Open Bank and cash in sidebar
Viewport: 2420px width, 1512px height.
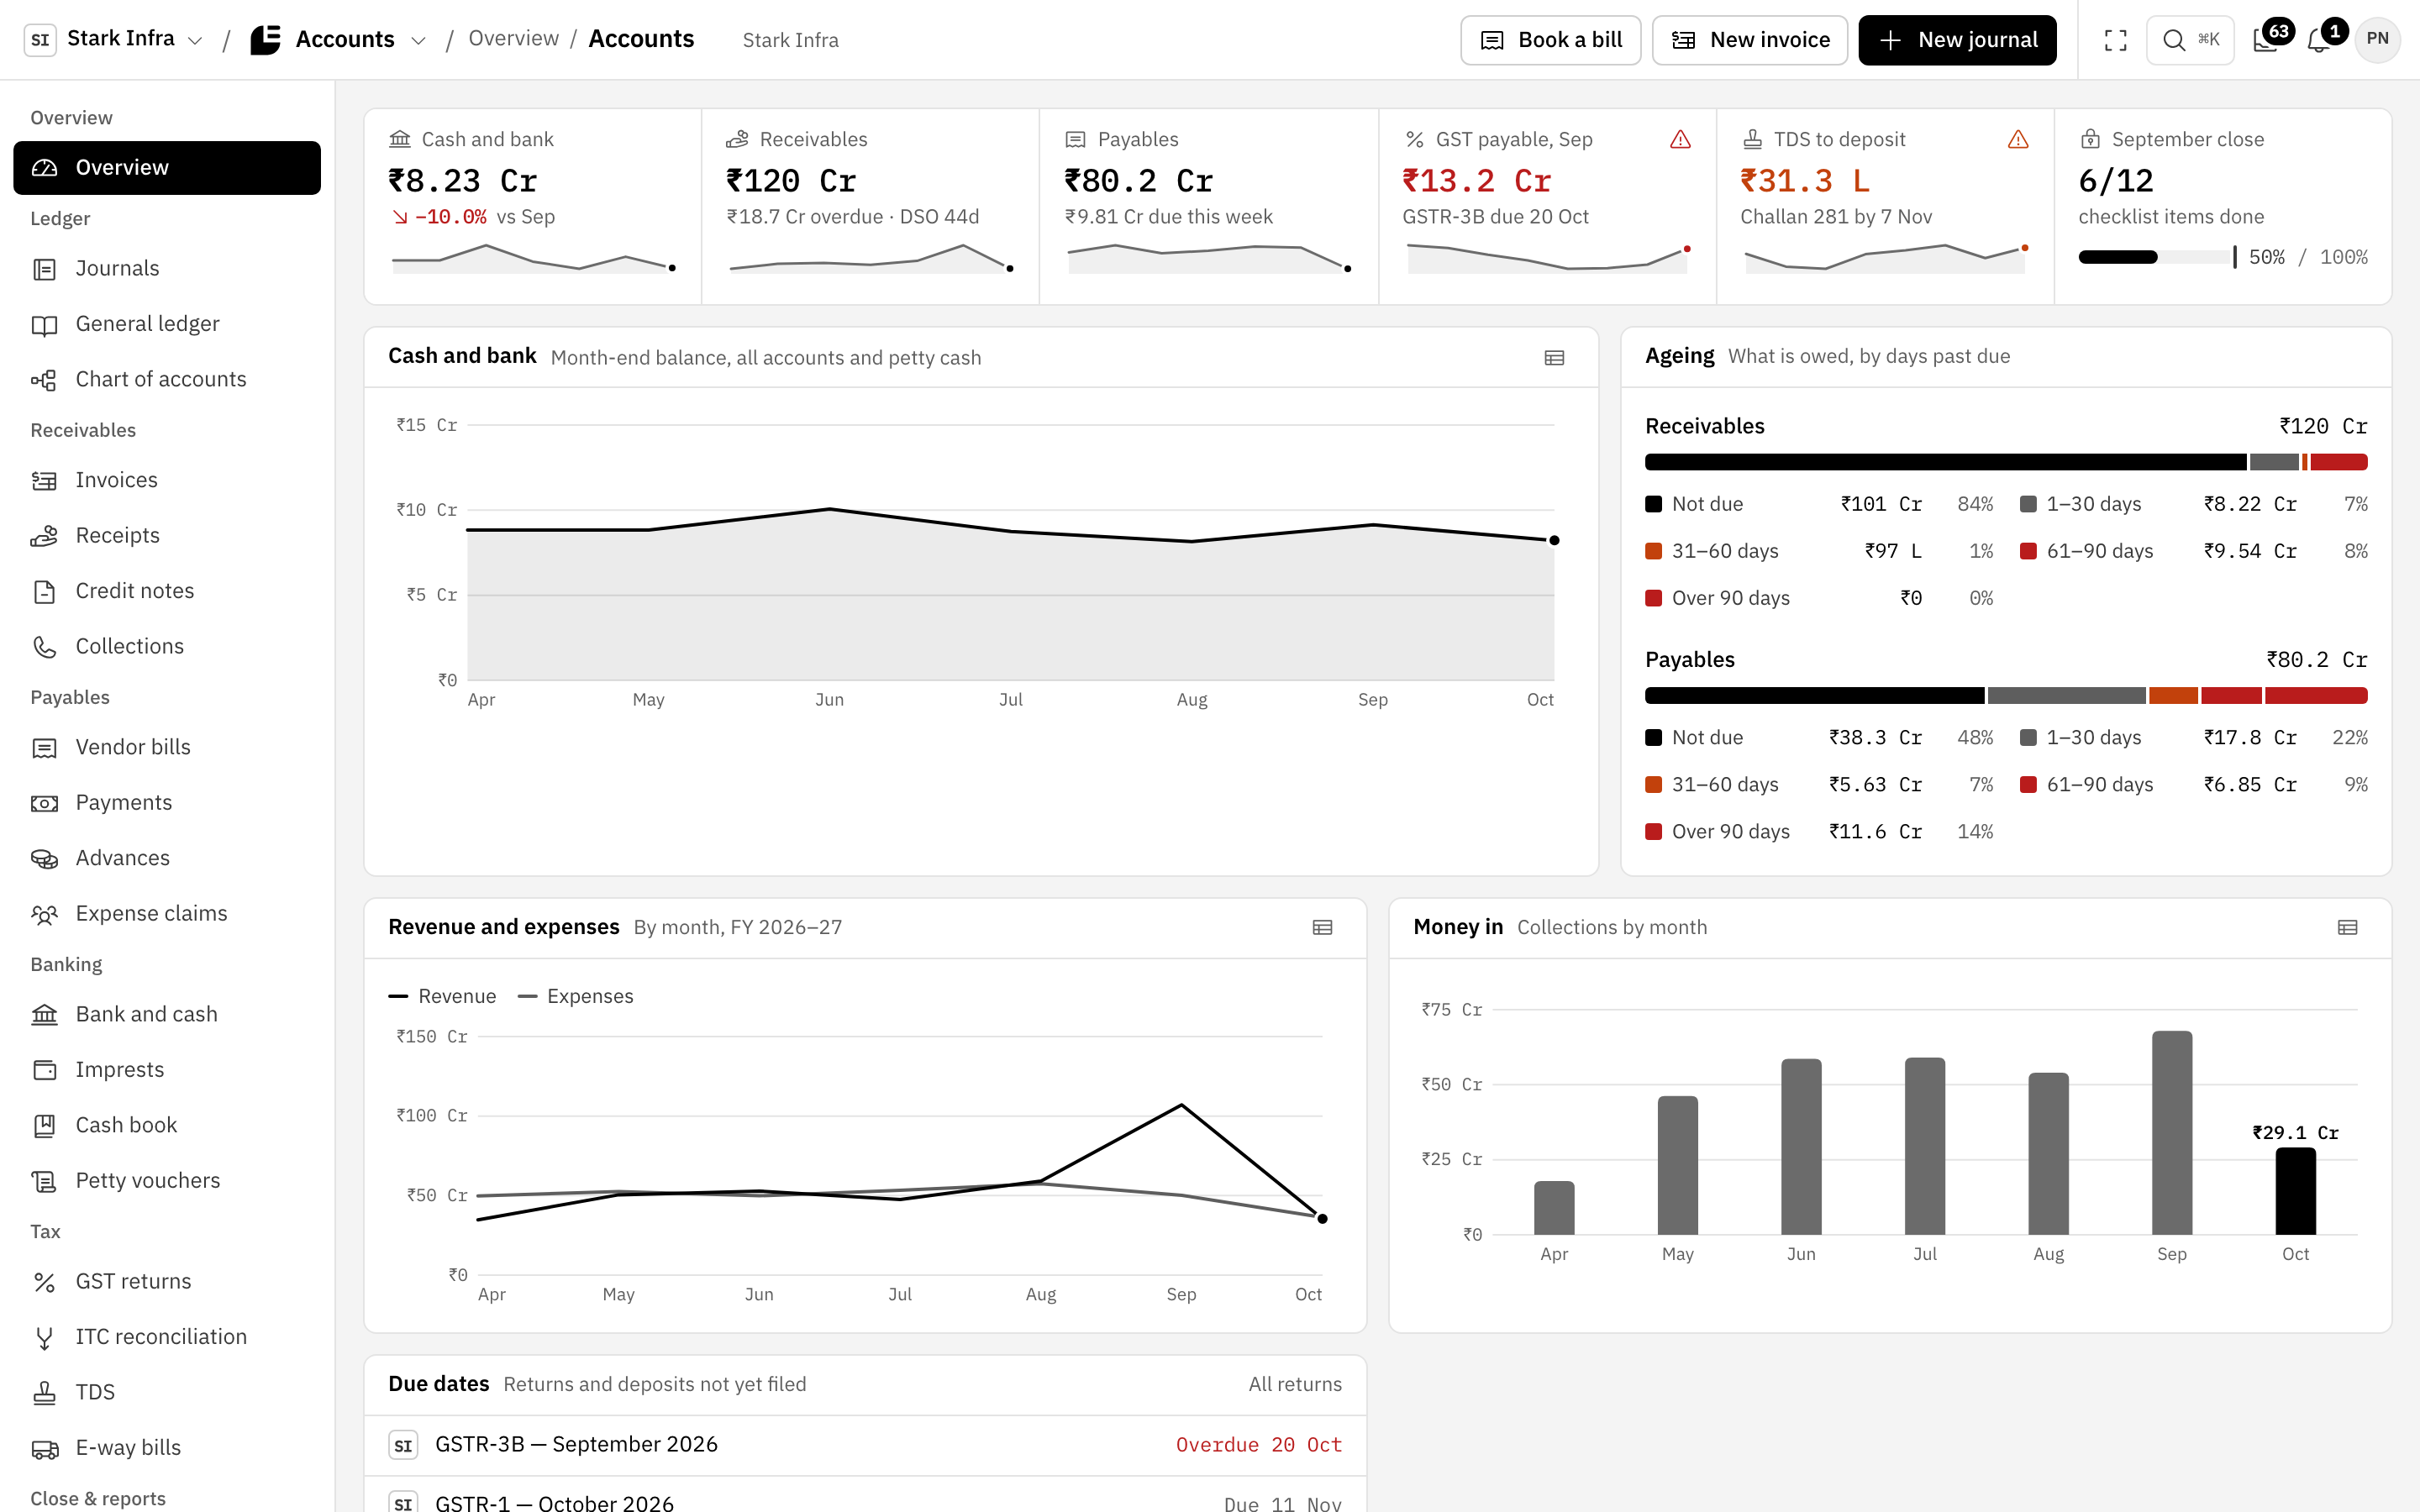pyautogui.click(x=167, y=1014)
